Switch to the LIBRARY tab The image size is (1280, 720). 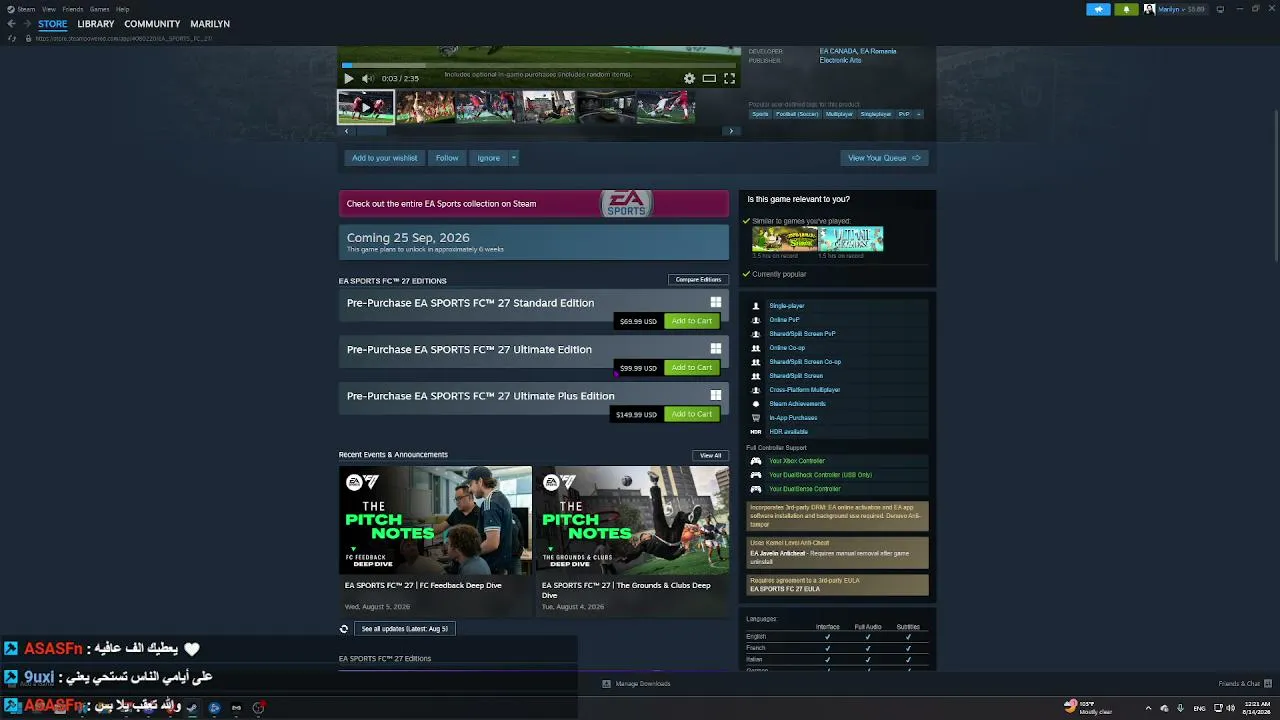[x=96, y=24]
